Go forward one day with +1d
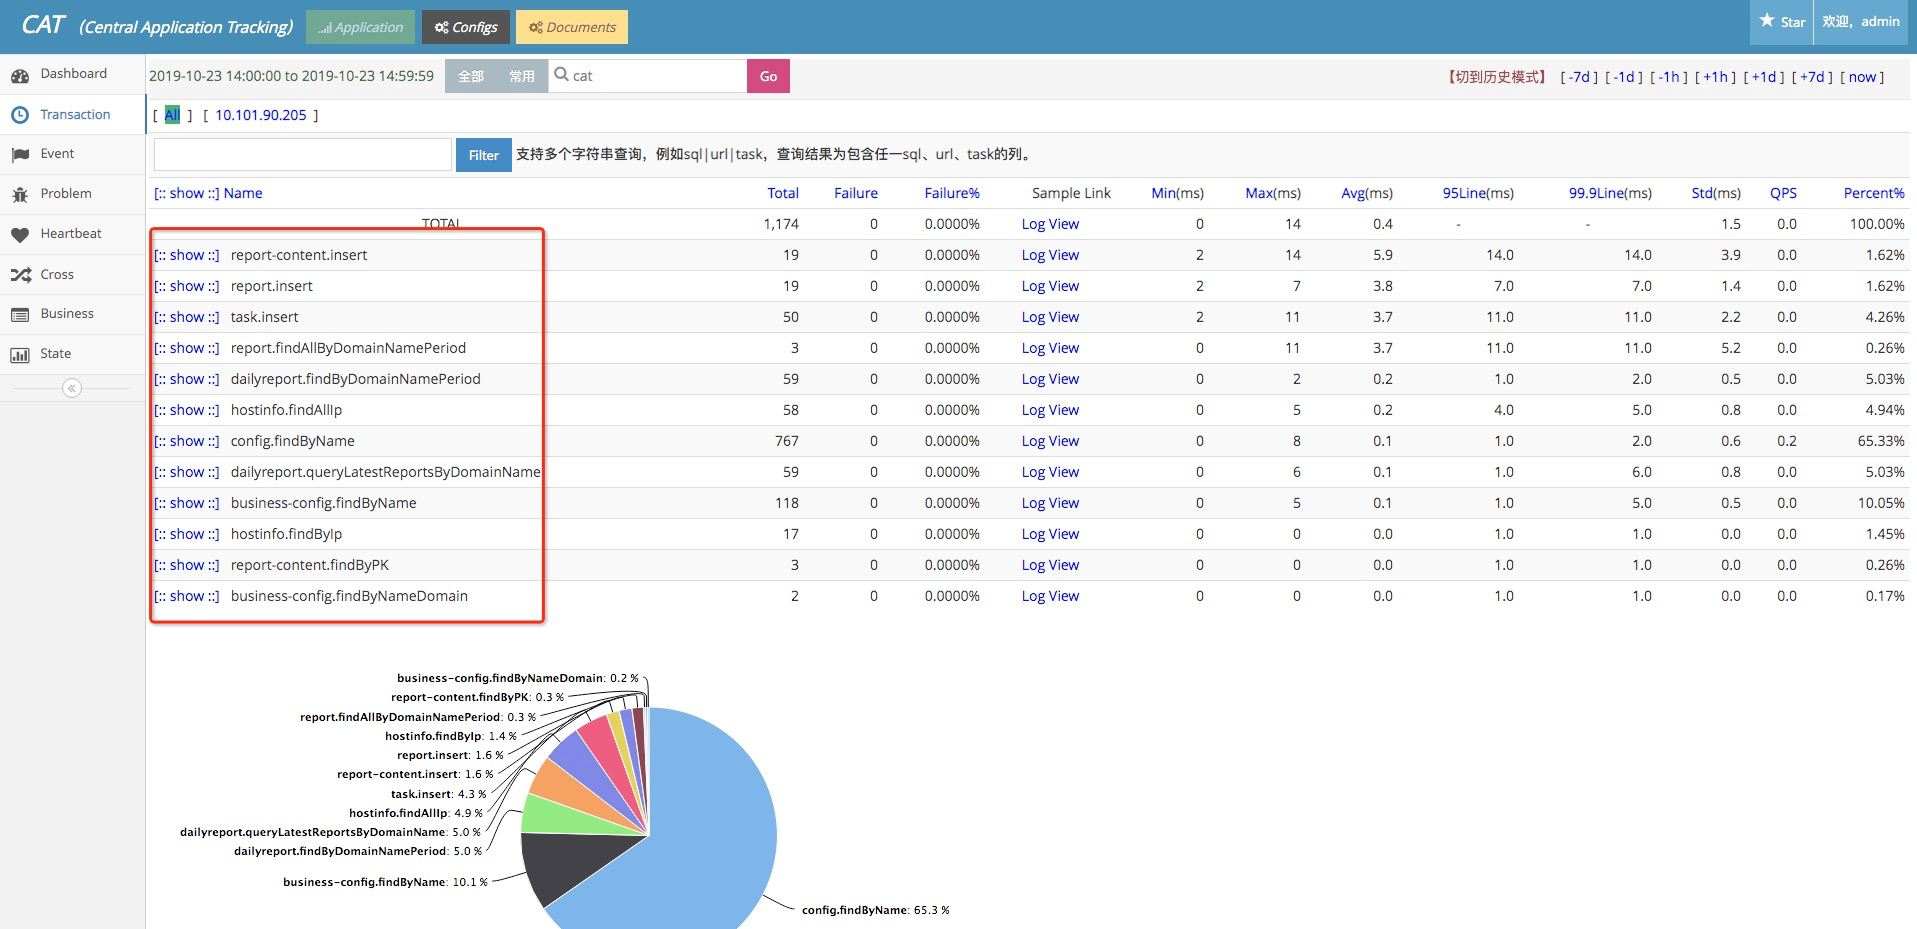The height and width of the screenshot is (929, 1917). [x=1764, y=77]
